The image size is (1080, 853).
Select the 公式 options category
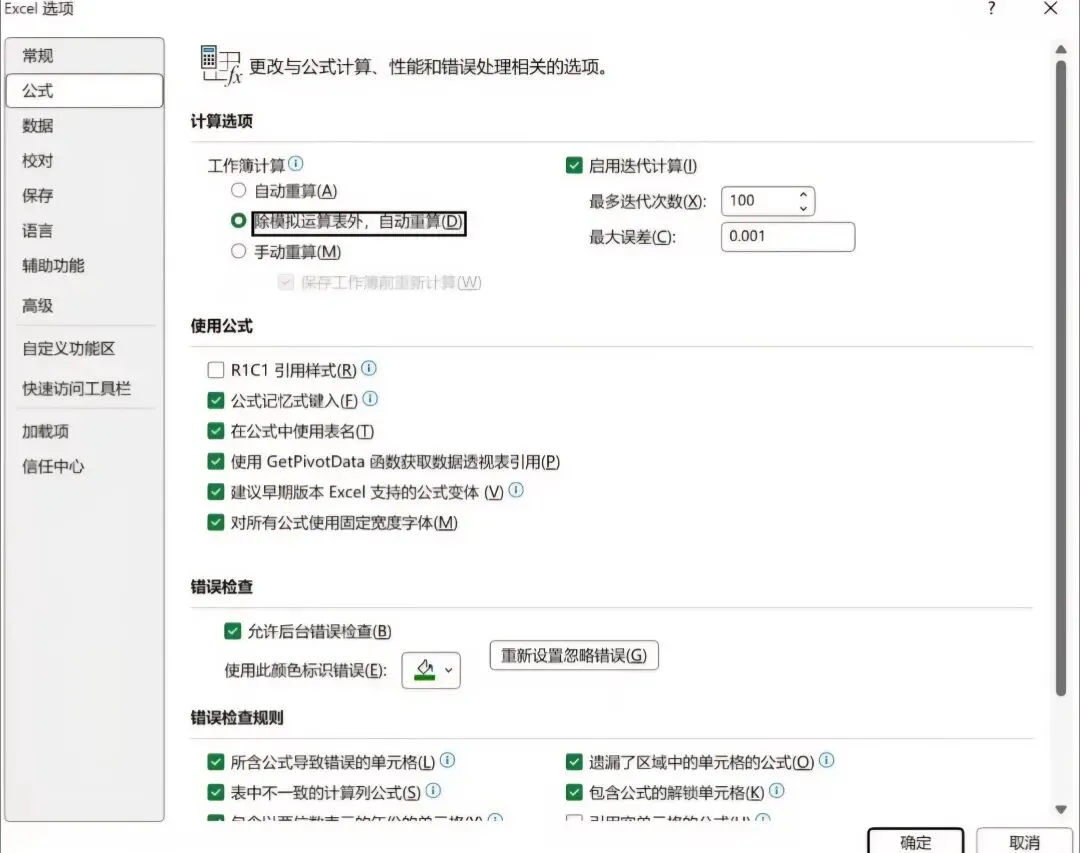click(x=84, y=90)
